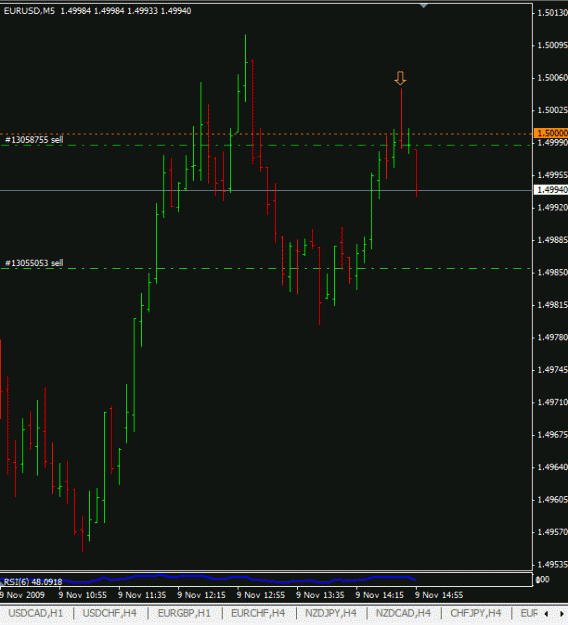Screen dimensions: 568x625
Task: Click the 1.49745 price axis value
Action: click(x=552, y=370)
